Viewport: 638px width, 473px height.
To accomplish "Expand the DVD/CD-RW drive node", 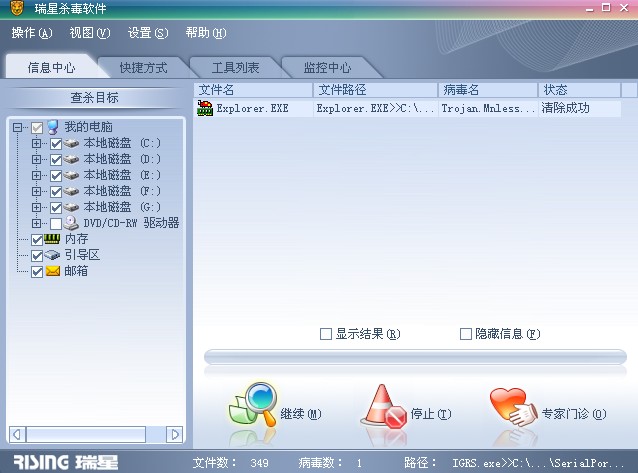I will pyautogui.click(x=36, y=223).
